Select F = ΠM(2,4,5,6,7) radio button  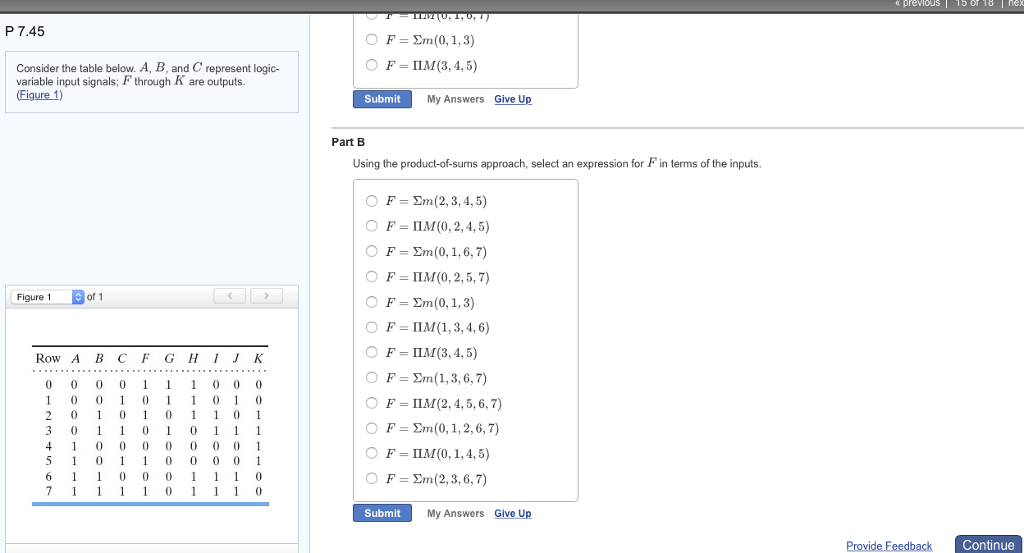point(371,403)
